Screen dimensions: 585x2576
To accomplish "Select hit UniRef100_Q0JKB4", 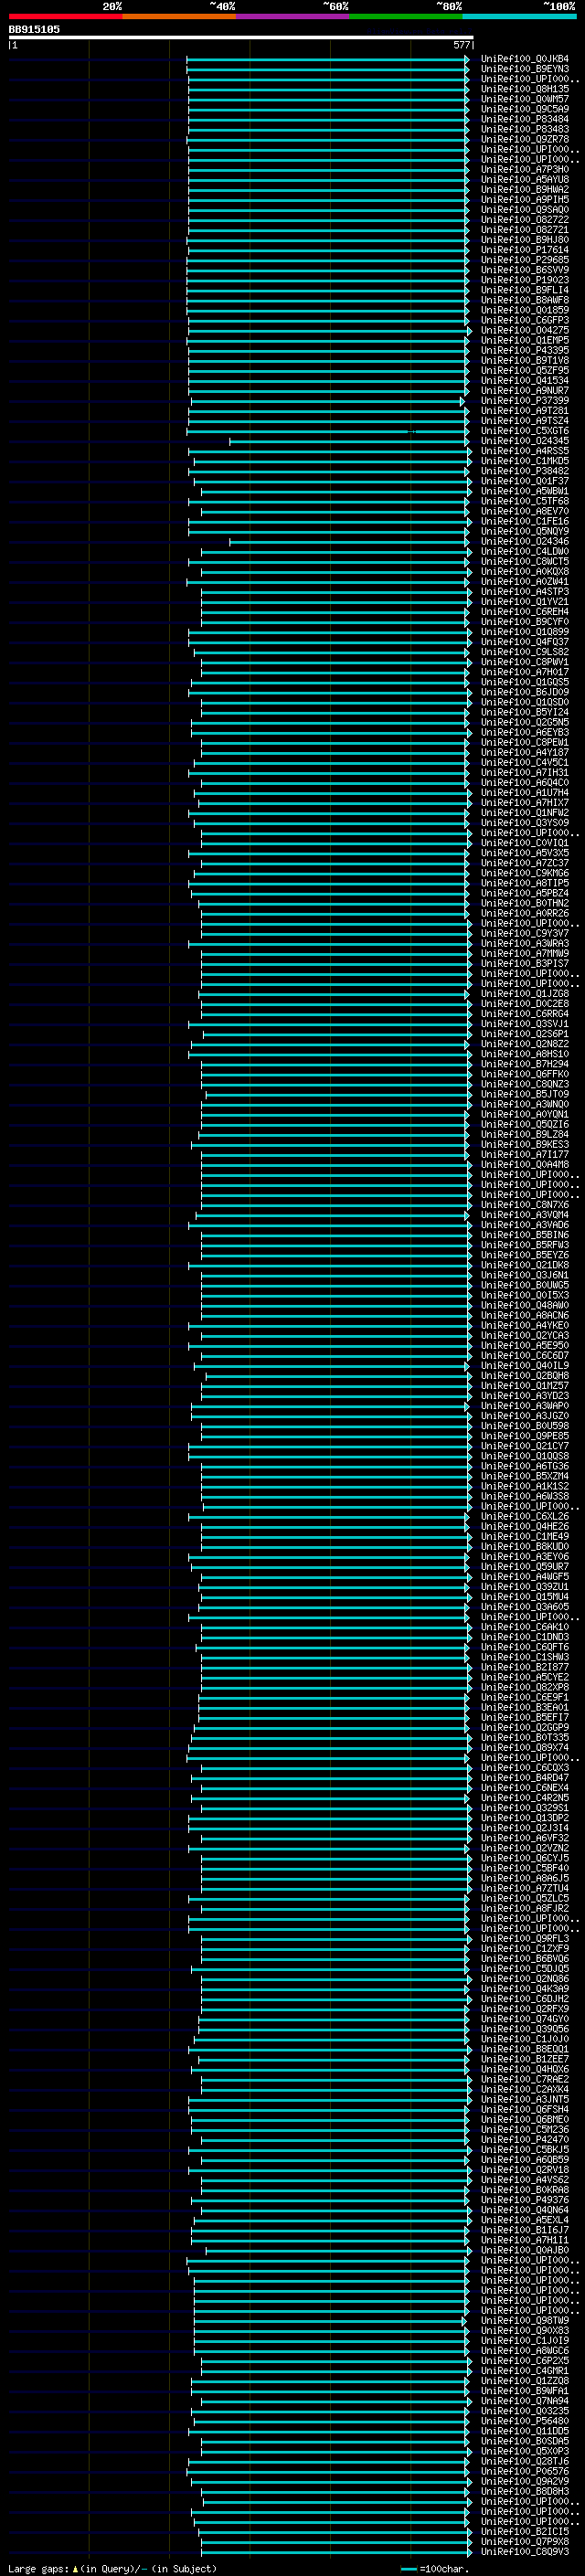I will coord(525,59).
